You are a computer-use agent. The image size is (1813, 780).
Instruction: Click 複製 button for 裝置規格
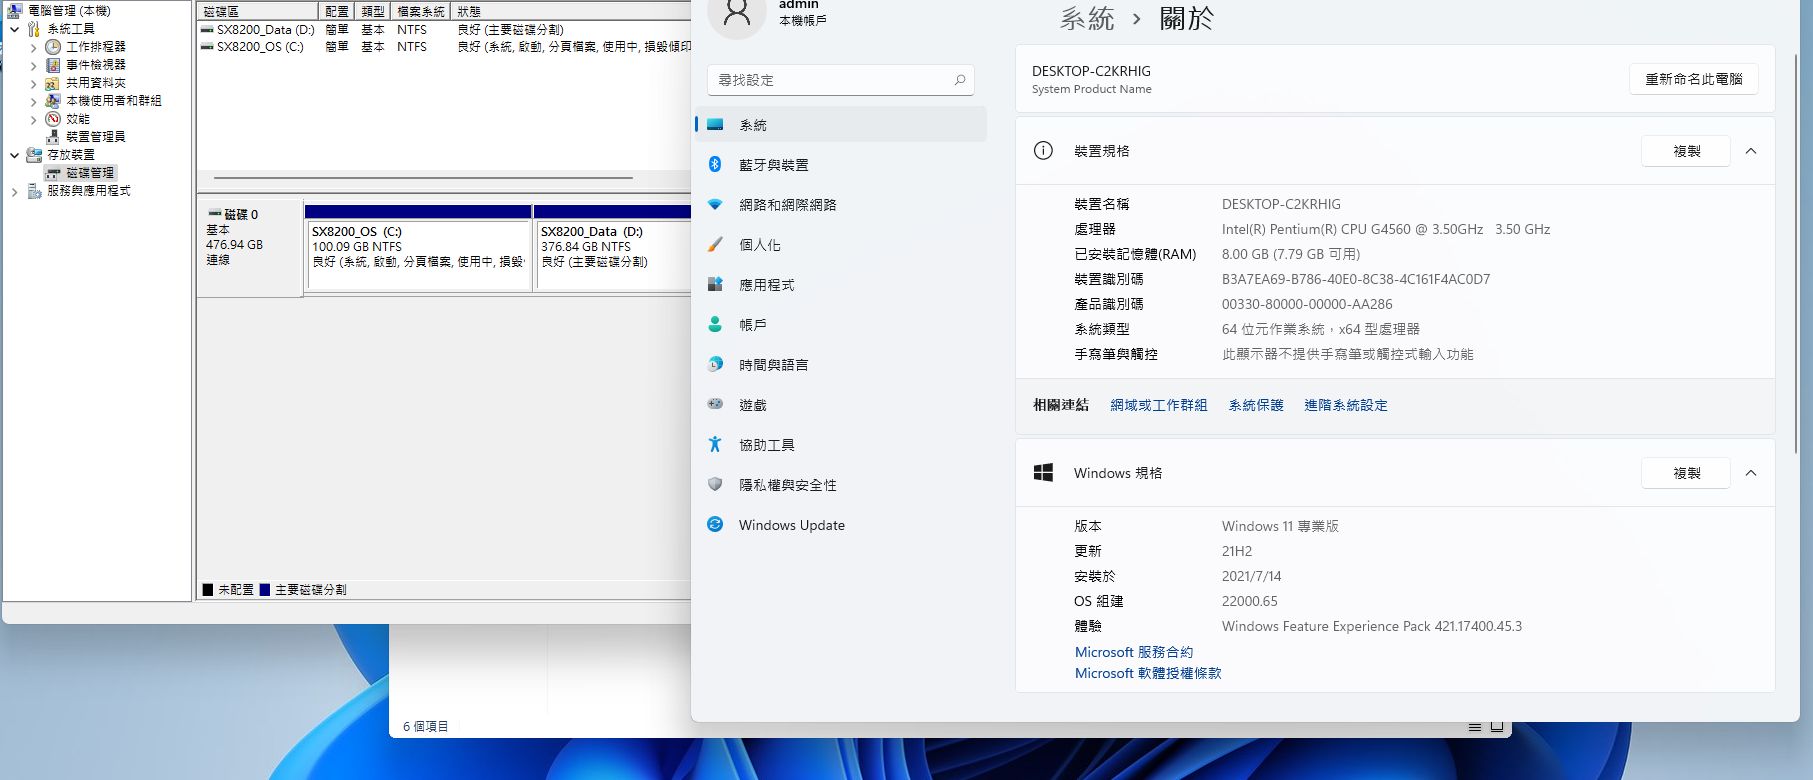[1686, 151]
